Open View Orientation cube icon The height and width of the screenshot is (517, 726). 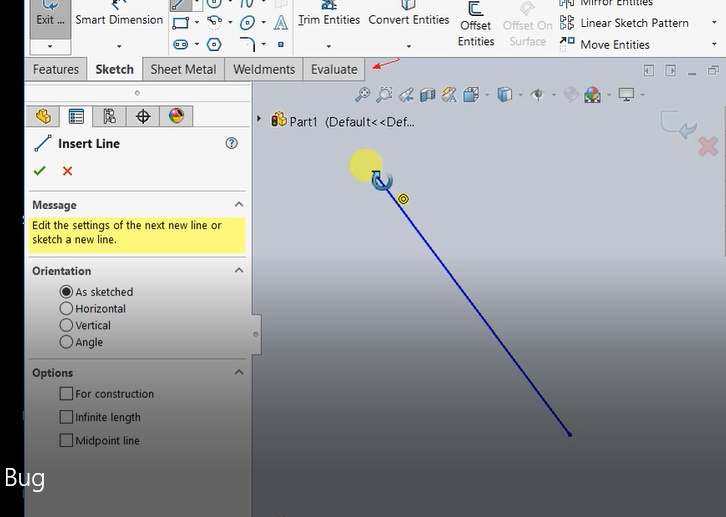click(x=471, y=94)
